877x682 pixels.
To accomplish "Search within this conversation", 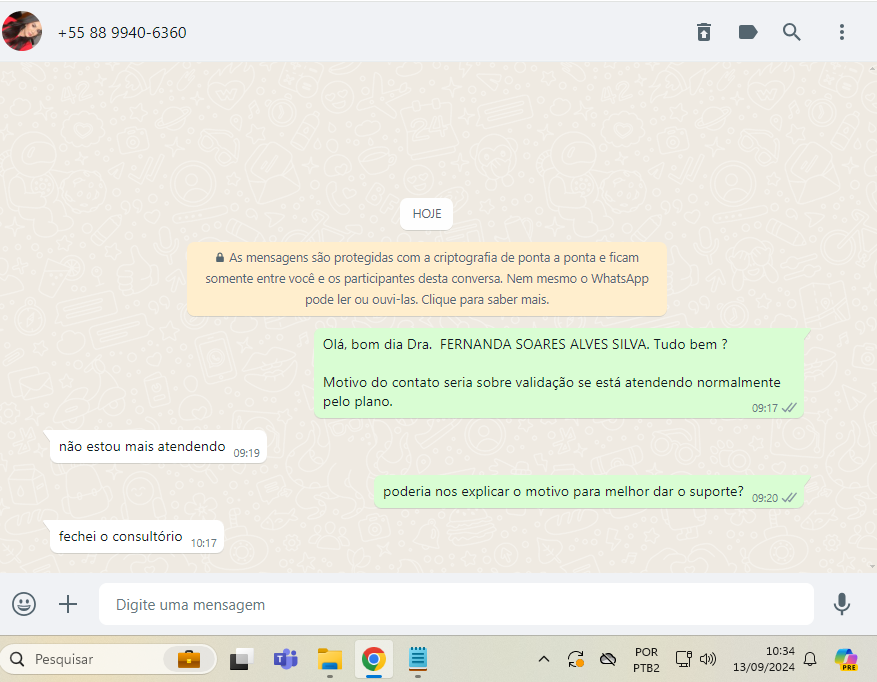I will [x=792, y=32].
